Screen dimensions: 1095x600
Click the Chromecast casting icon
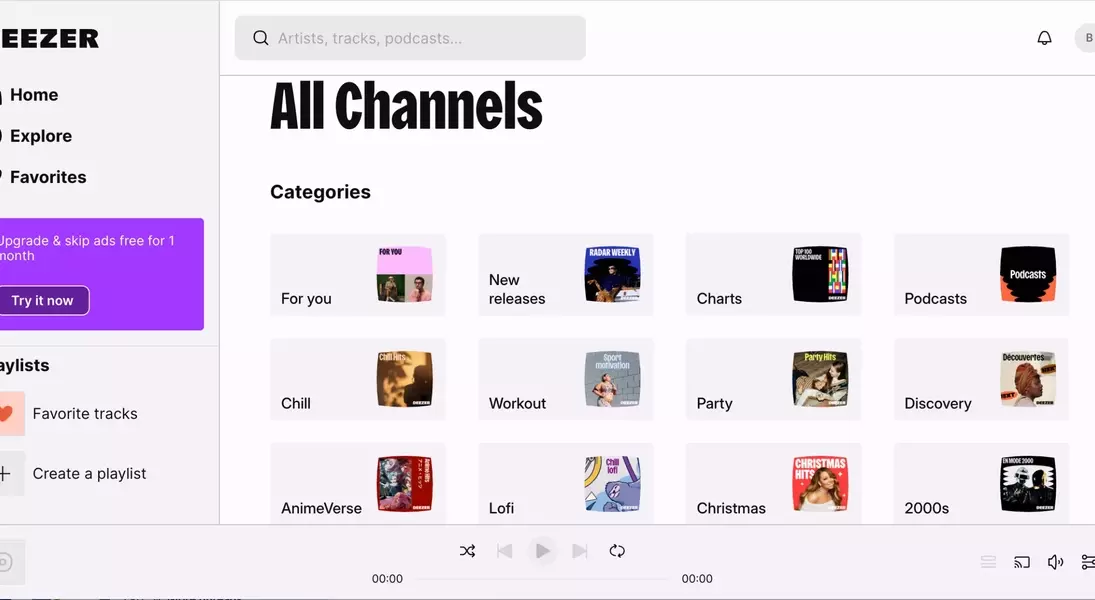tap(1021, 561)
